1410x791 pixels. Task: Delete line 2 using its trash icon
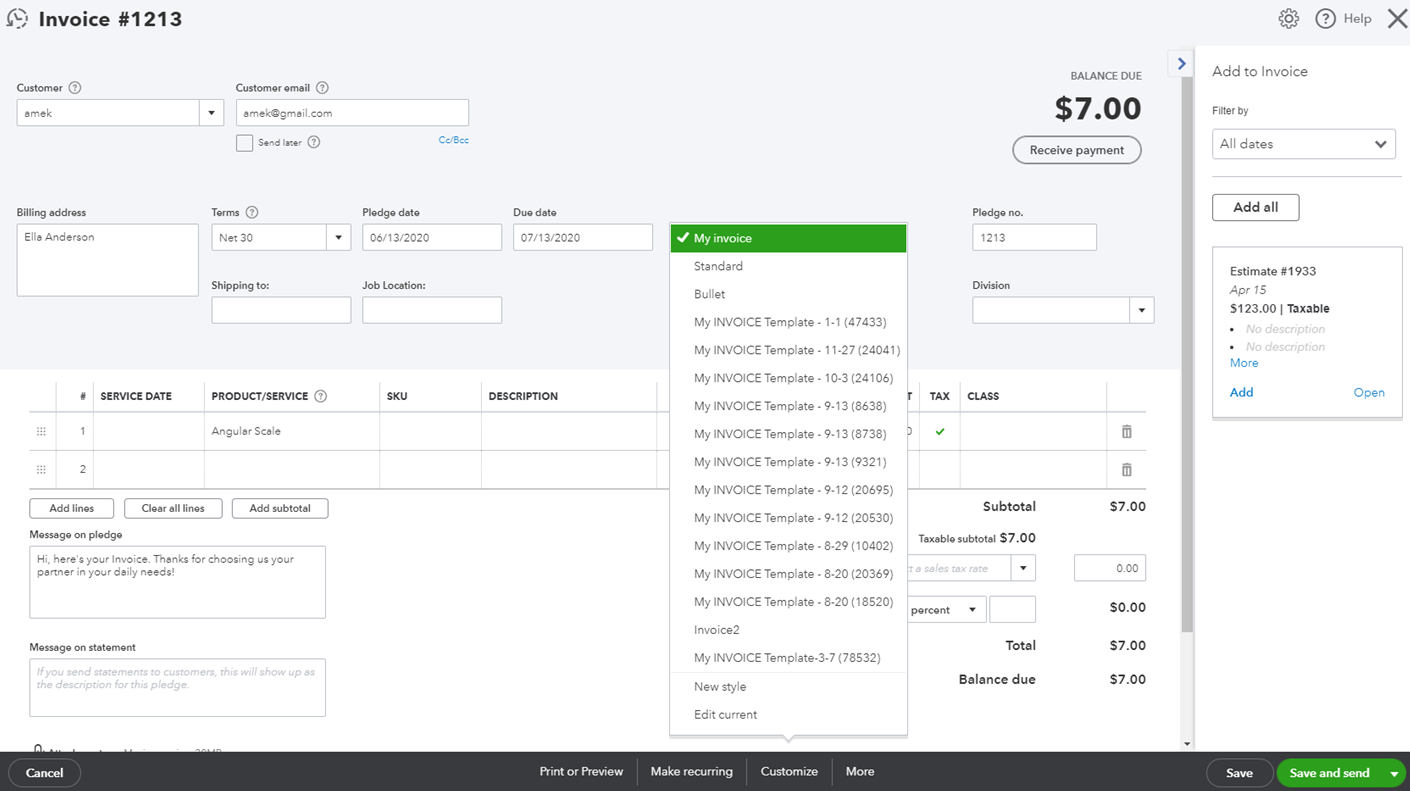[1126, 469]
